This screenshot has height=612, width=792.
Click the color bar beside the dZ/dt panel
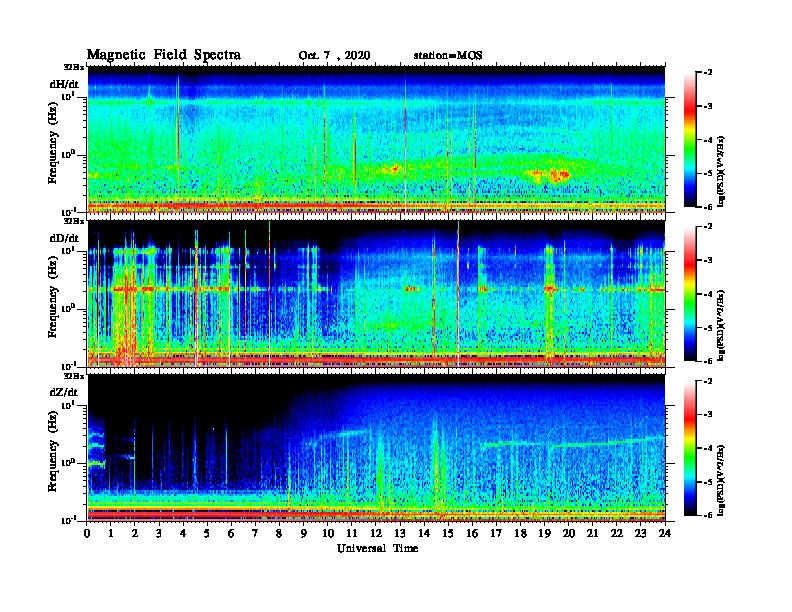(x=689, y=448)
